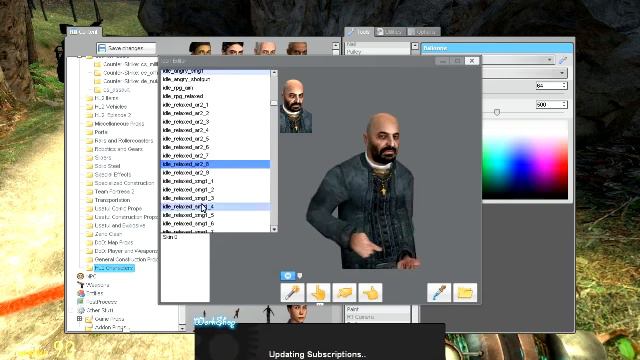Click the slider knob below the 500 field

click(x=497, y=112)
